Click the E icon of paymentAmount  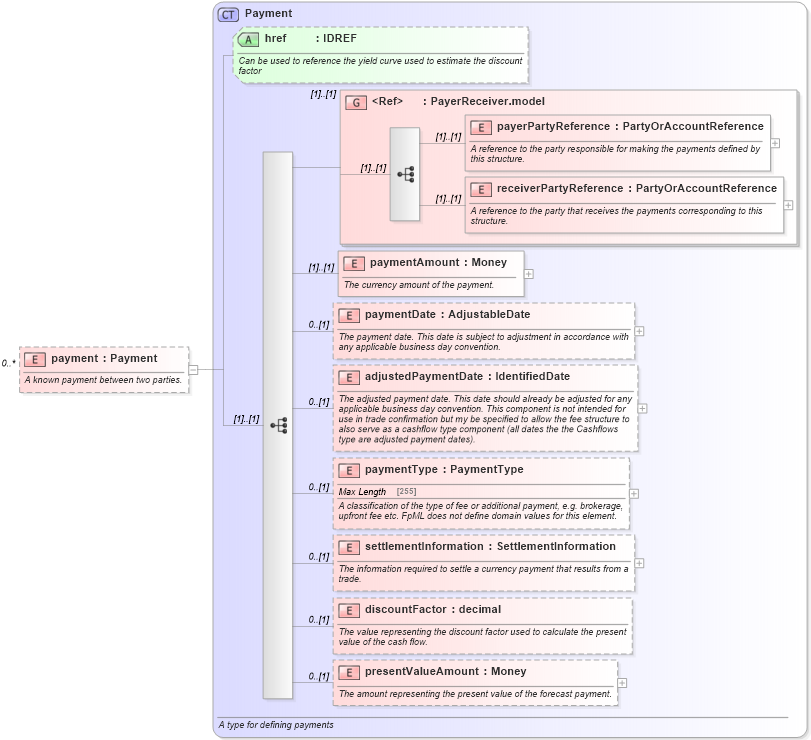[354, 264]
